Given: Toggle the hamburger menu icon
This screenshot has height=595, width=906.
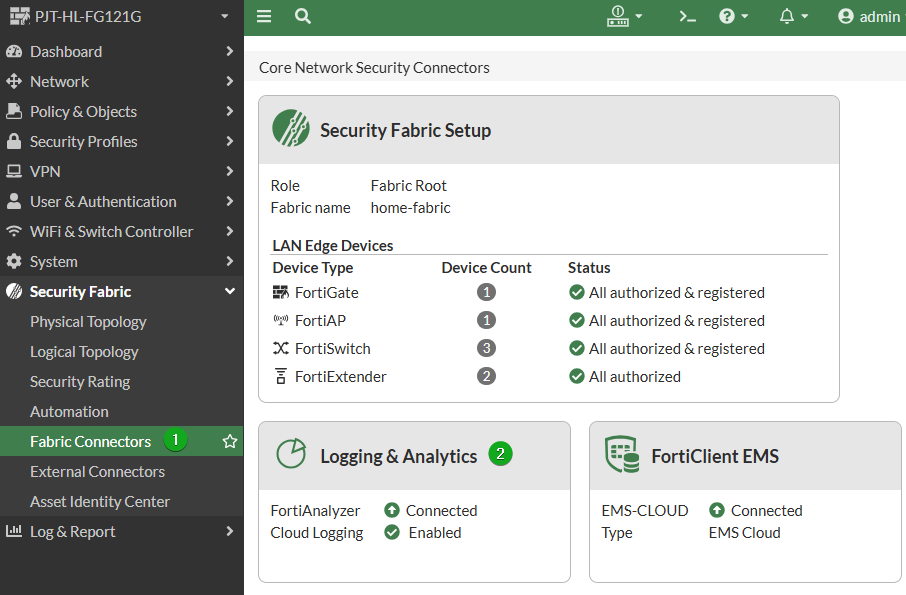Looking at the screenshot, I should point(264,16).
